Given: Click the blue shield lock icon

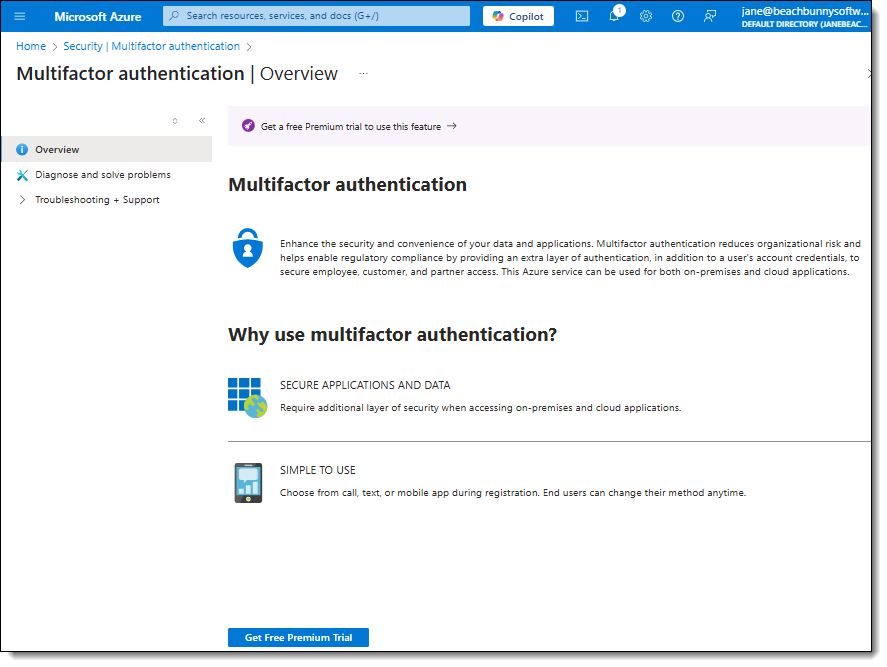Looking at the screenshot, I should tap(247, 249).
